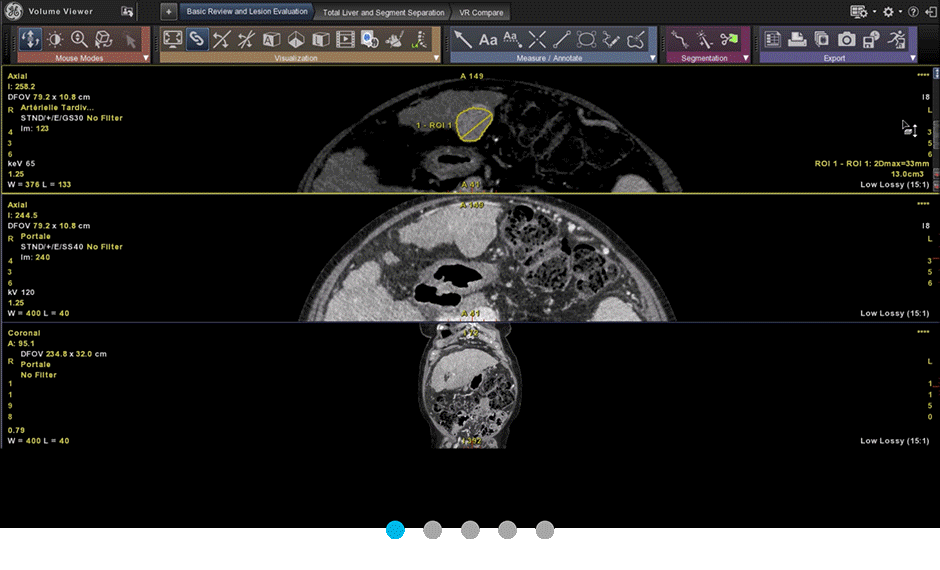Click the running figure quick export icon
940x570 pixels.
tap(896, 40)
